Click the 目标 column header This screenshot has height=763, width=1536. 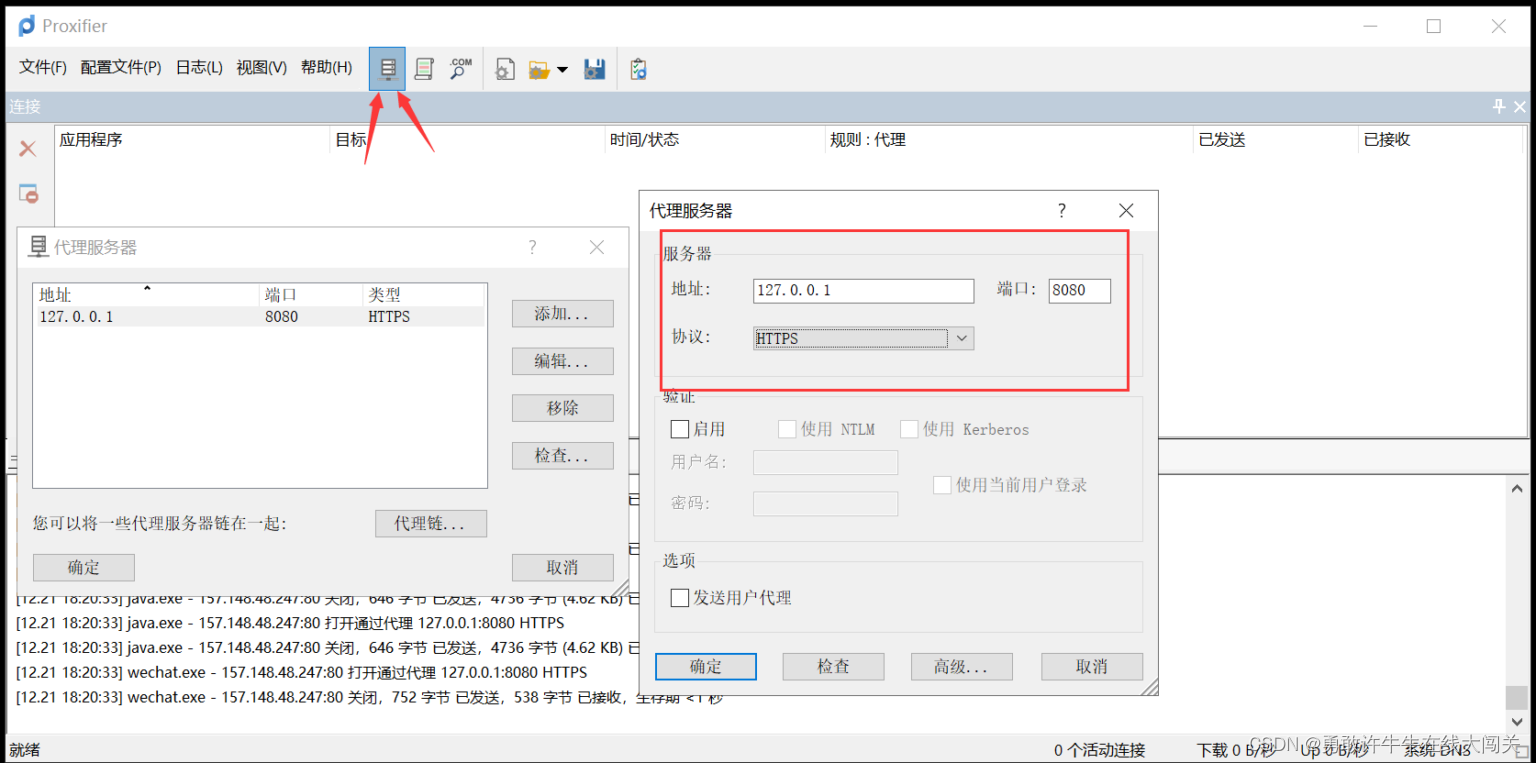coord(467,140)
